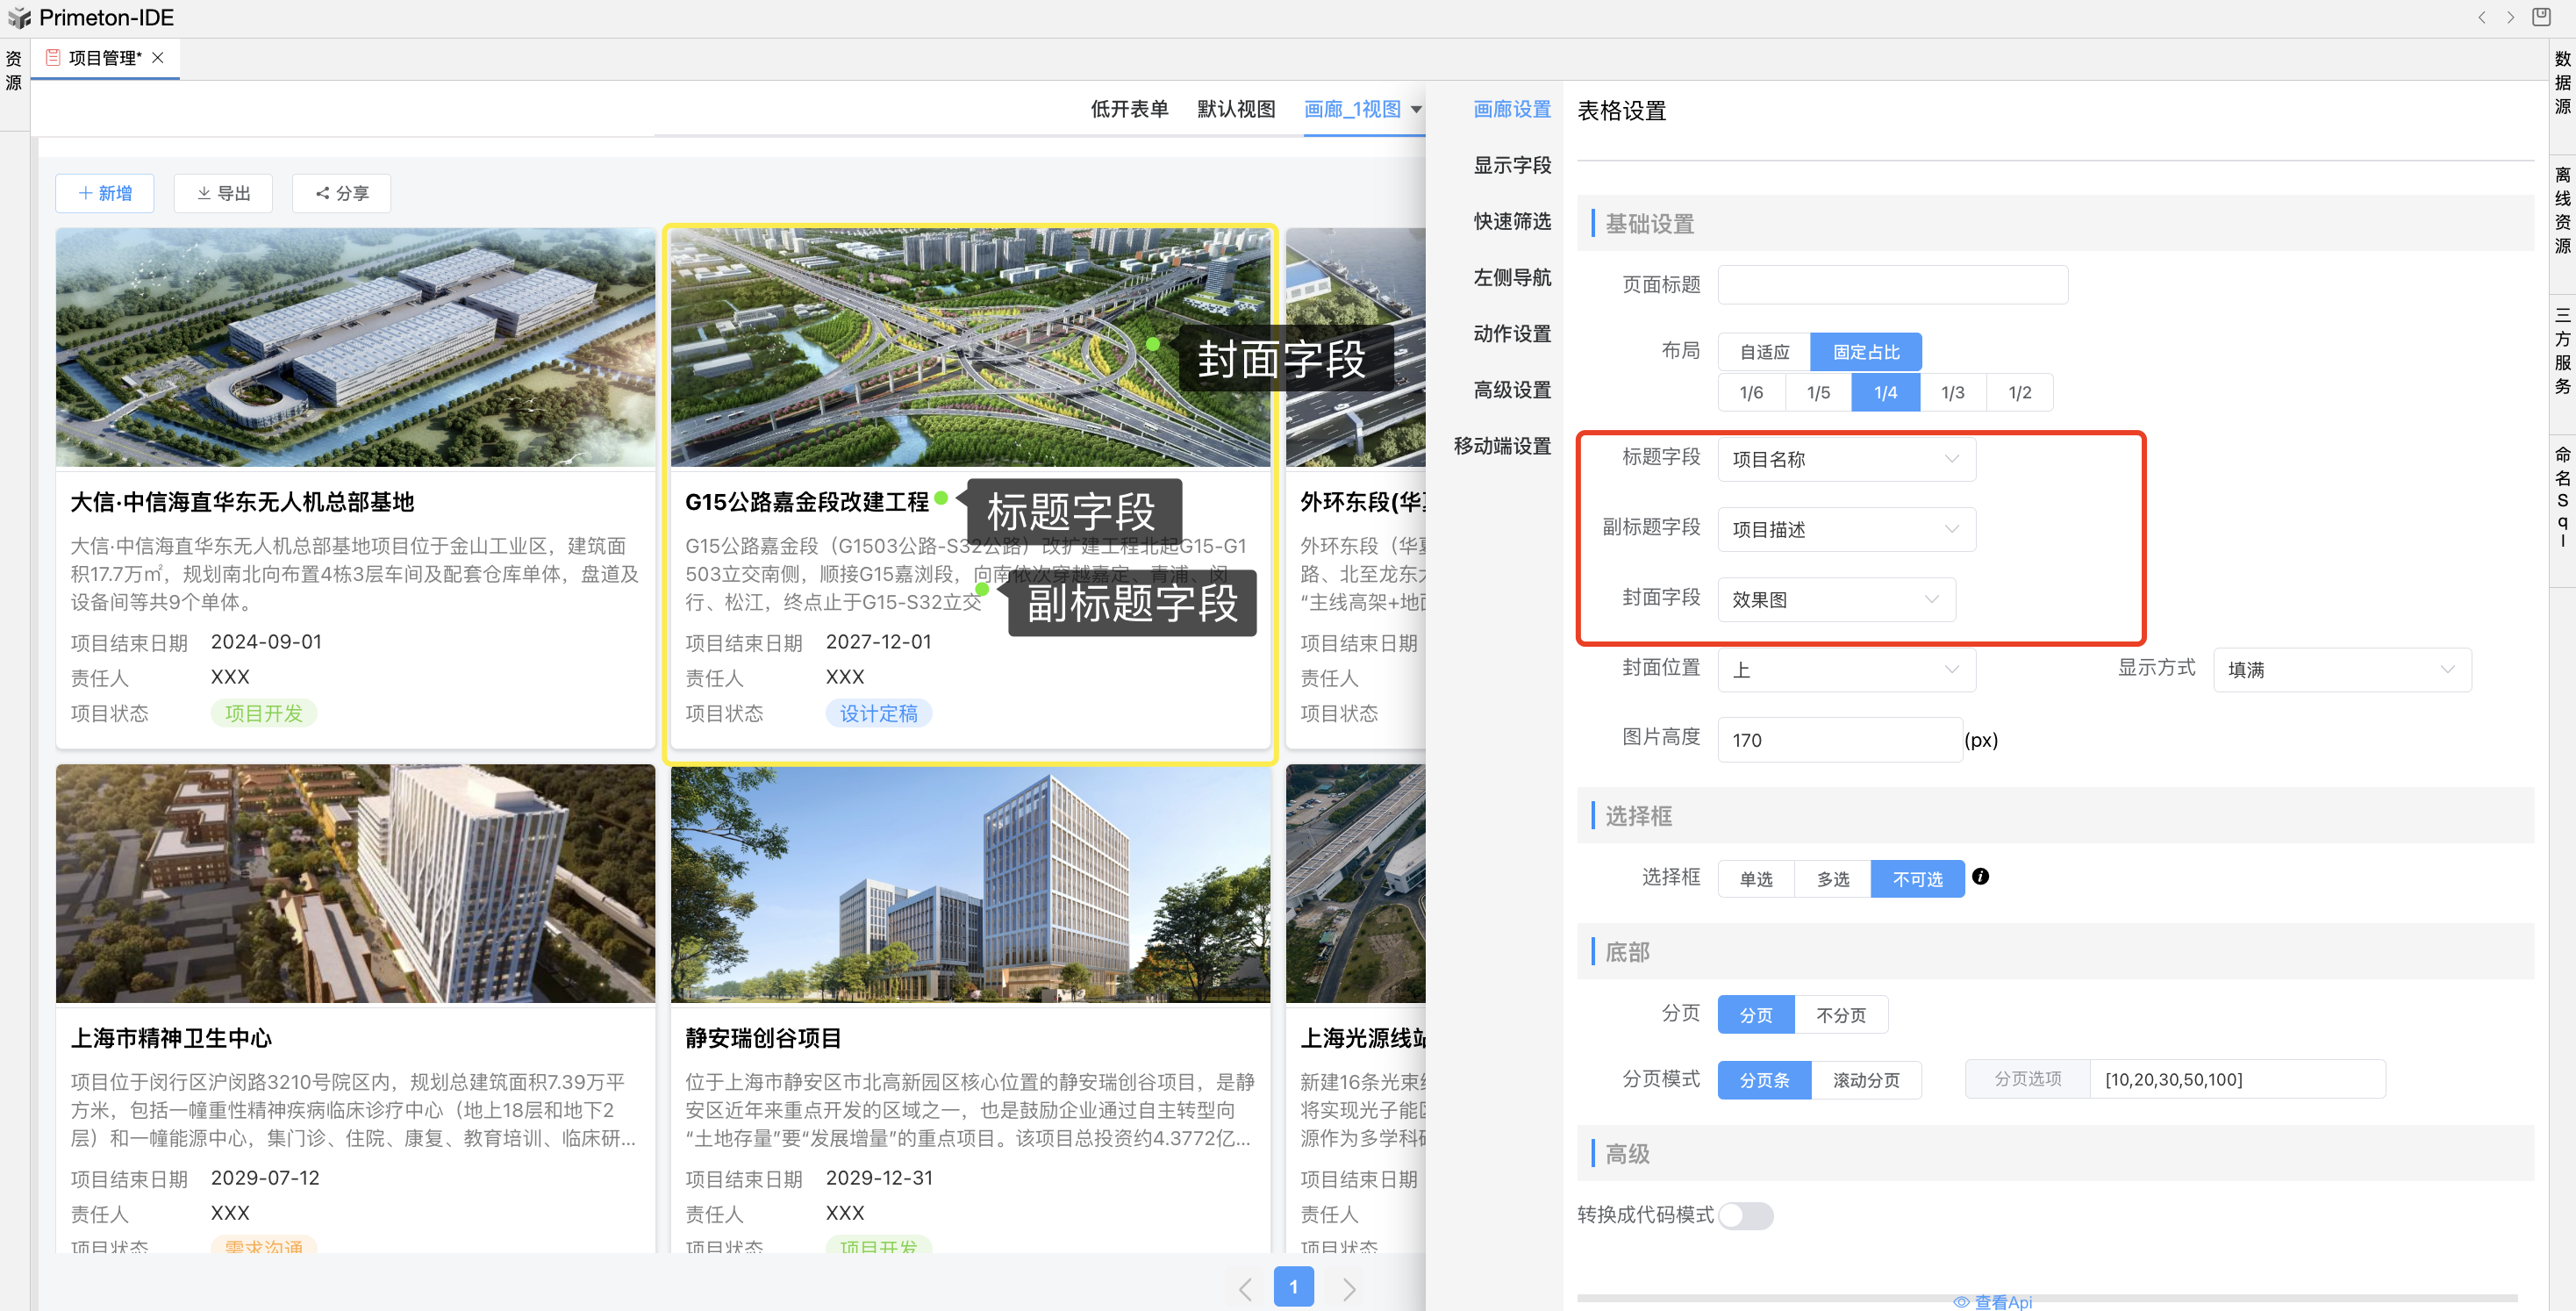The image size is (2576, 1311).
Task: Go to previous page arrow in pagination
Action: click(x=1245, y=1288)
